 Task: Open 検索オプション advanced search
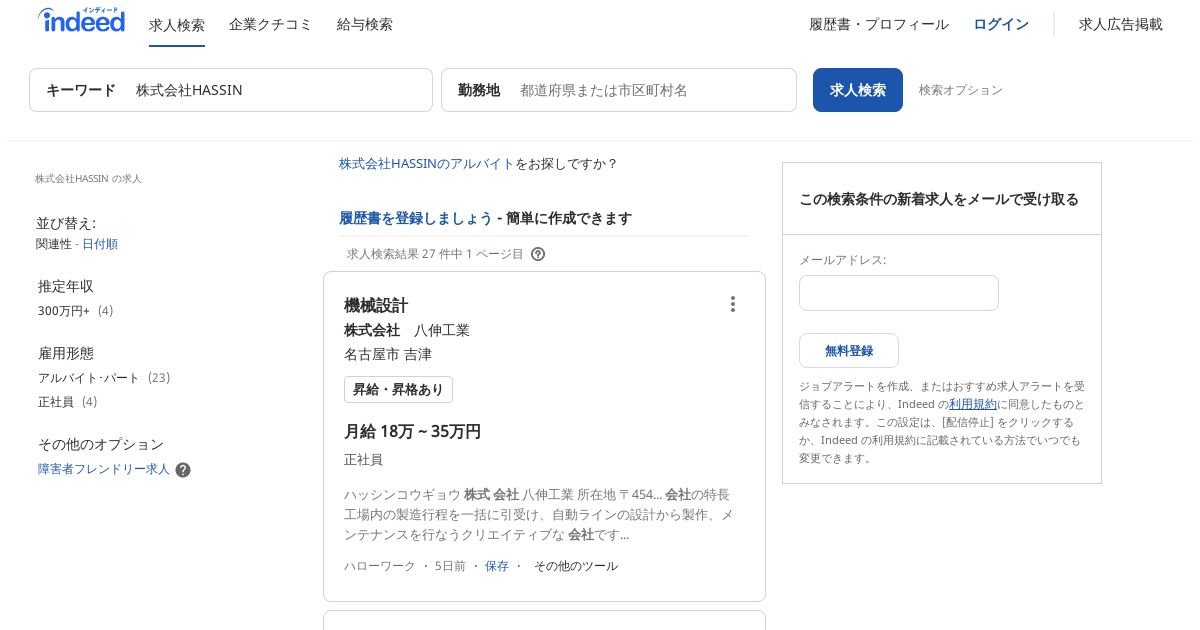point(961,90)
